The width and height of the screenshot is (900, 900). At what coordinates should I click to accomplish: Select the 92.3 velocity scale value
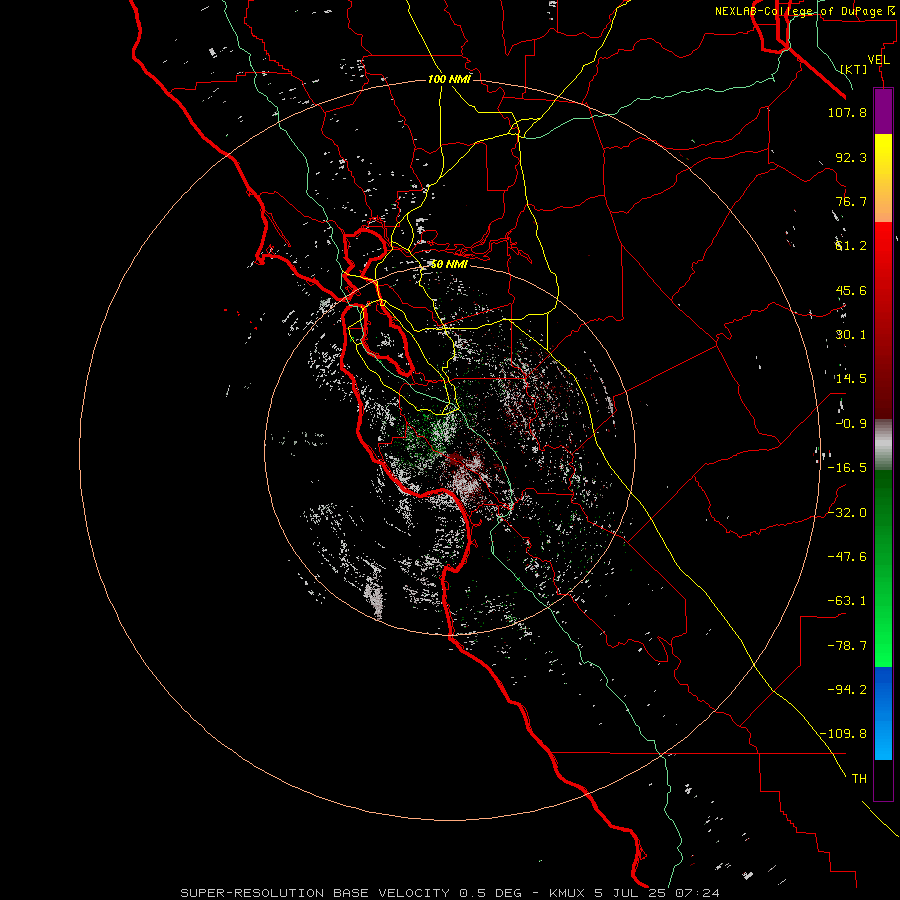click(851, 157)
